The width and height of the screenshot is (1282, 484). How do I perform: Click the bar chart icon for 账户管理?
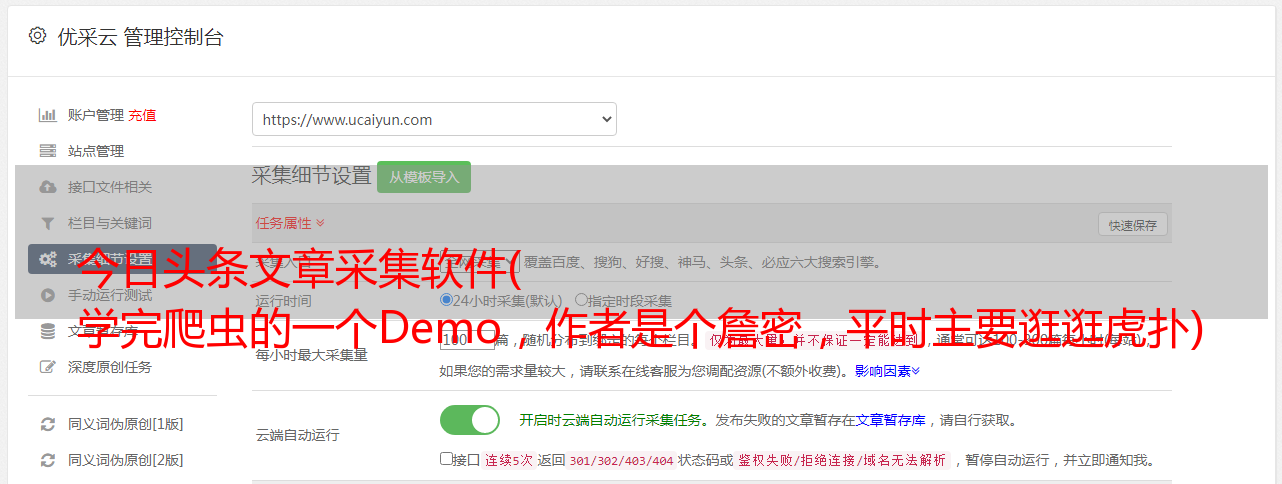pos(47,115)
